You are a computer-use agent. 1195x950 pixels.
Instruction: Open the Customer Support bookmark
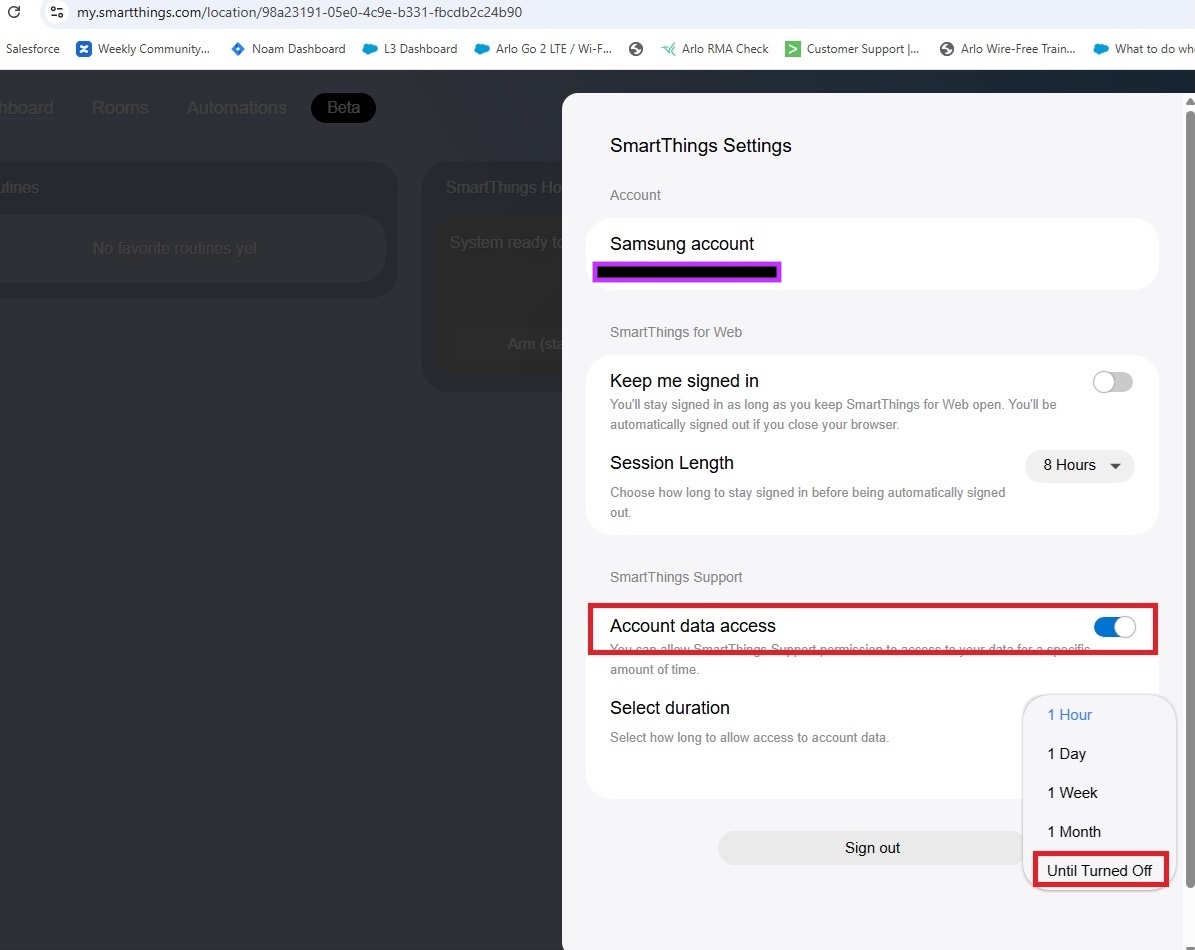point(852,49)
